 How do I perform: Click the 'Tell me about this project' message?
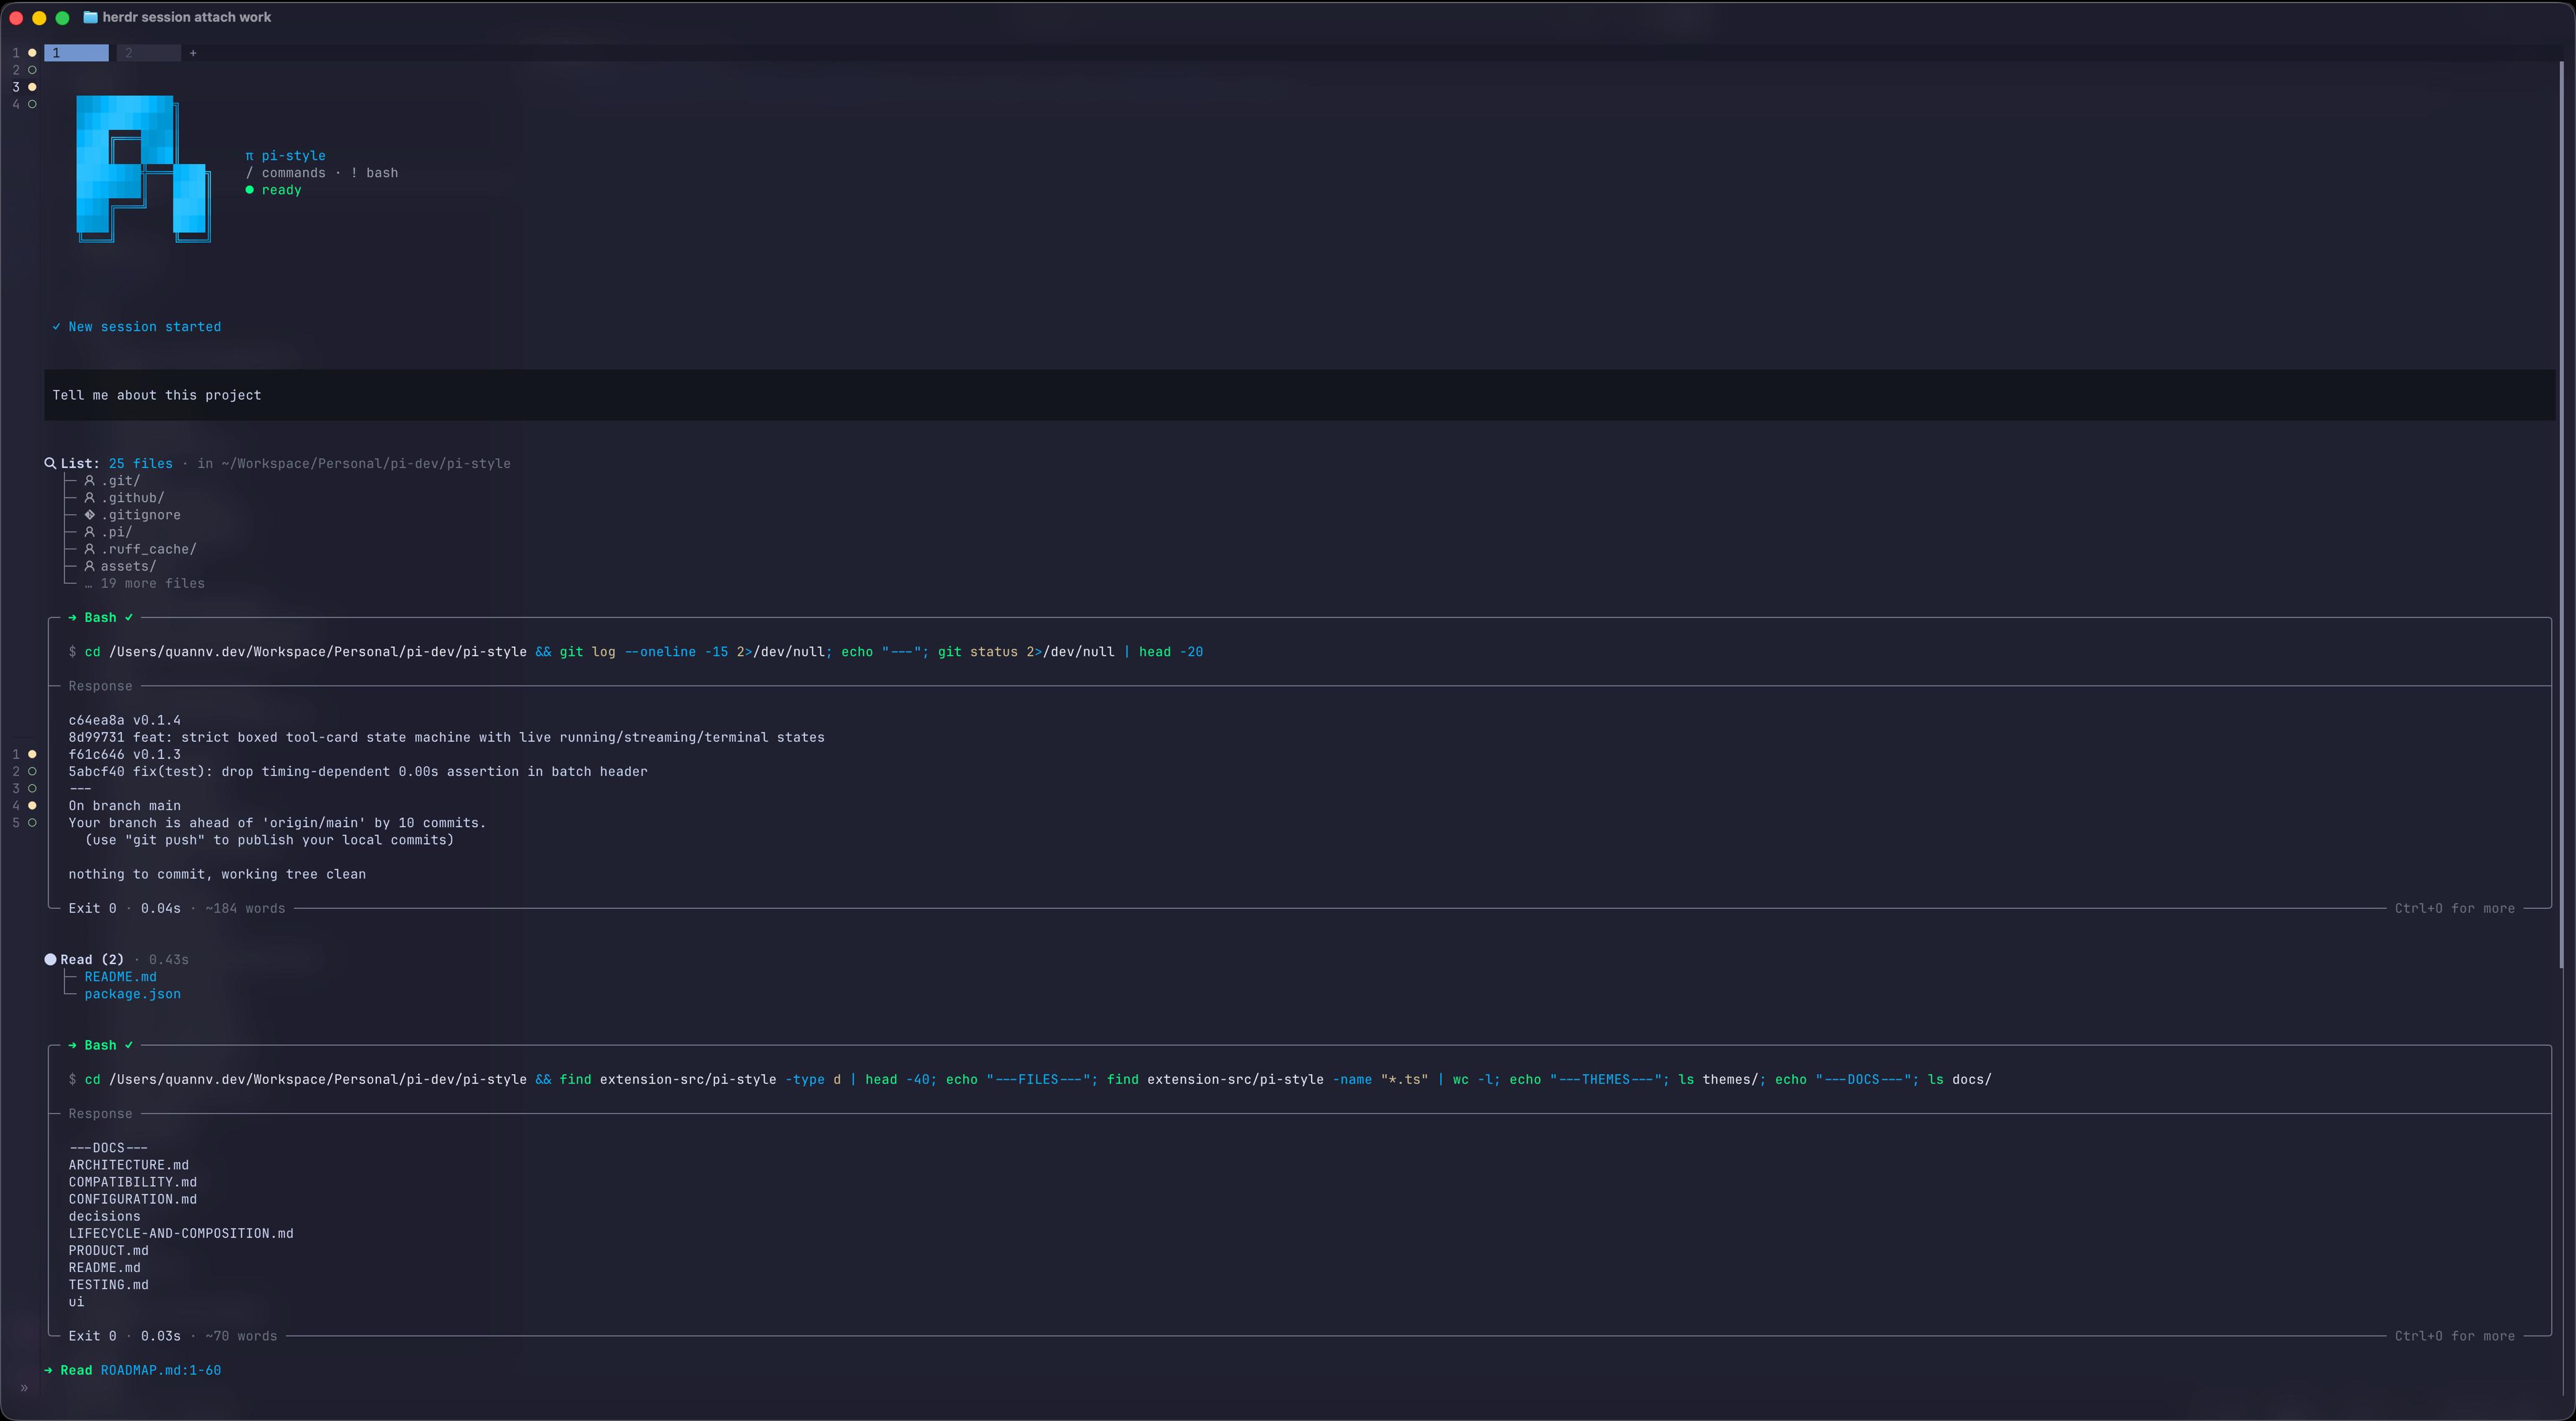coord(1299,395)
